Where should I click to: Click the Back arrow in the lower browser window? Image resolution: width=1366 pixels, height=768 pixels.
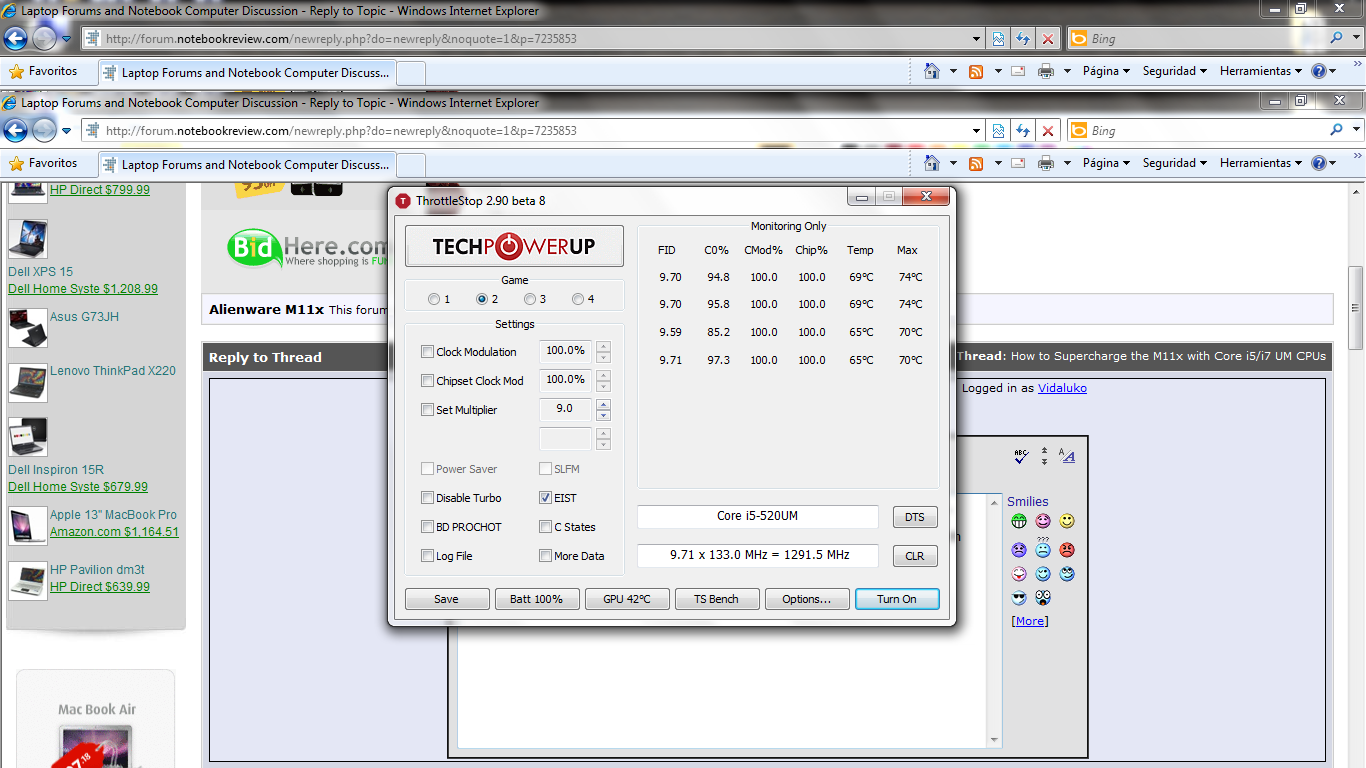click(15, 130)
